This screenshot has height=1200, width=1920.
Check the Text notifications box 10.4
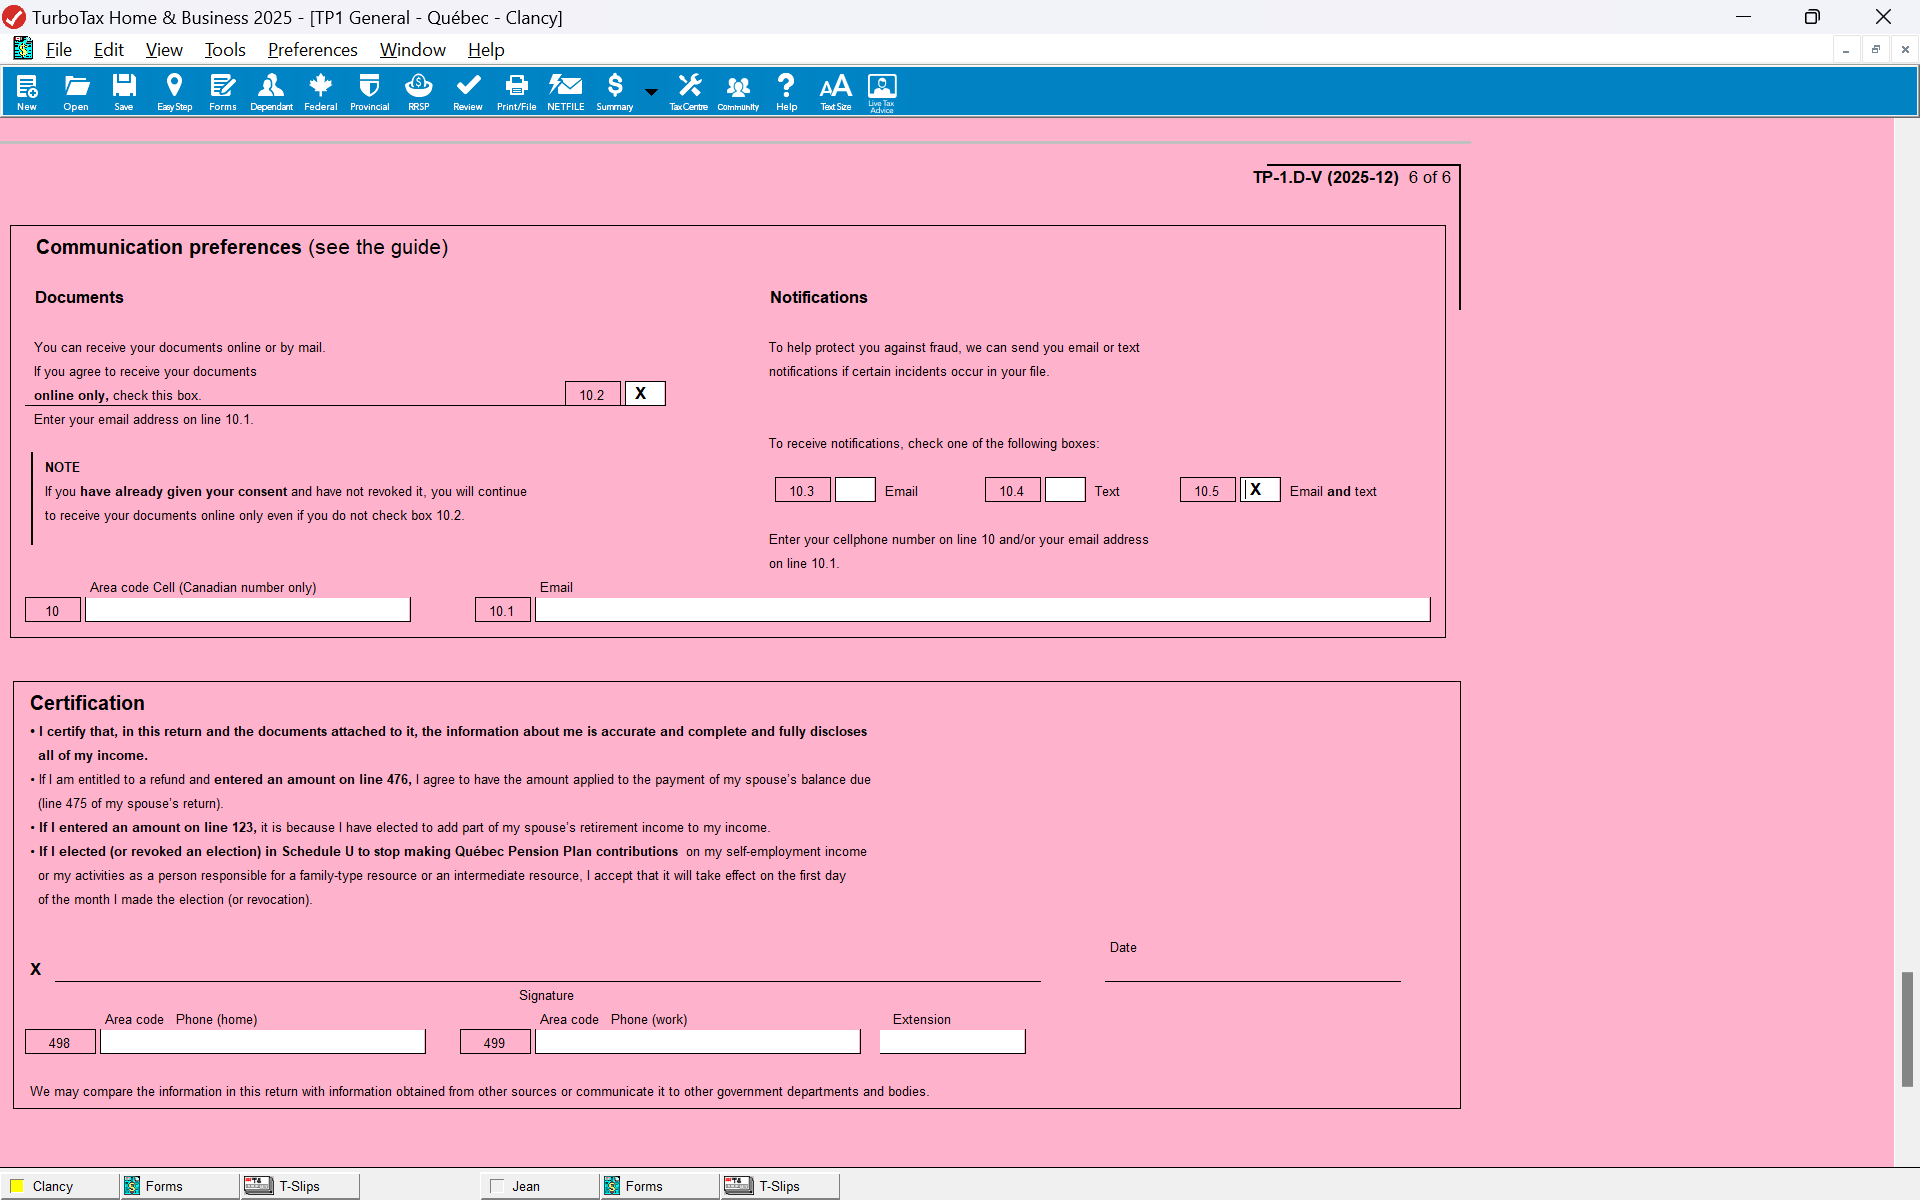pos(1065,490)
